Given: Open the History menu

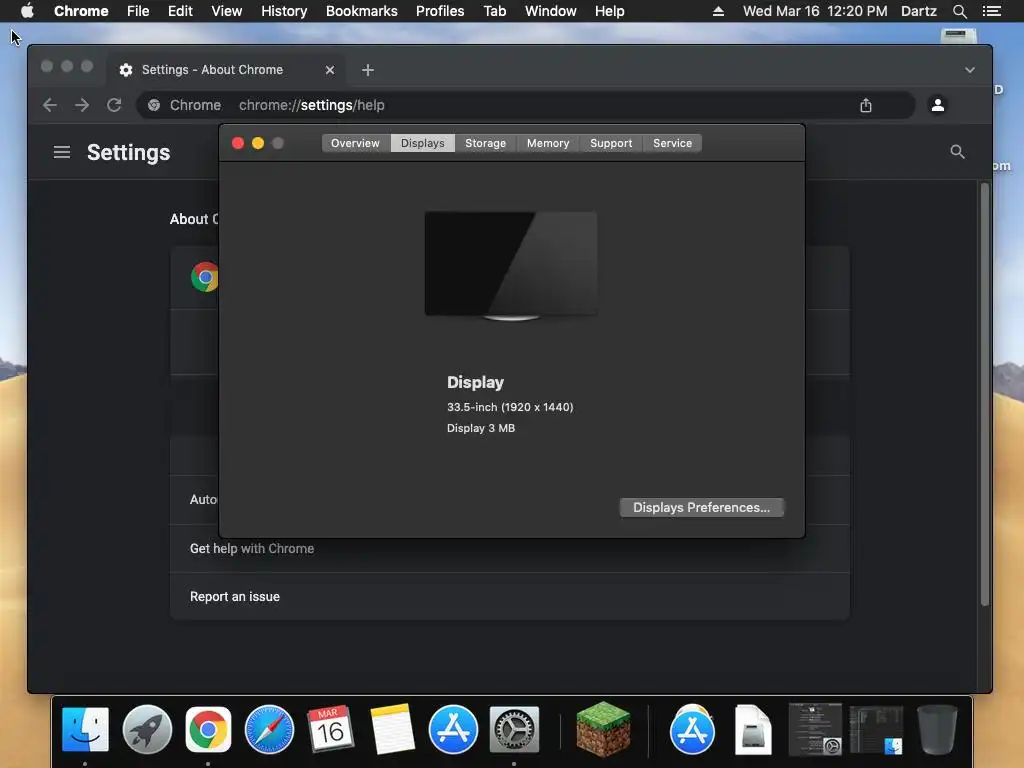Looking at the screenshot, I should click(x=284, y=11).
